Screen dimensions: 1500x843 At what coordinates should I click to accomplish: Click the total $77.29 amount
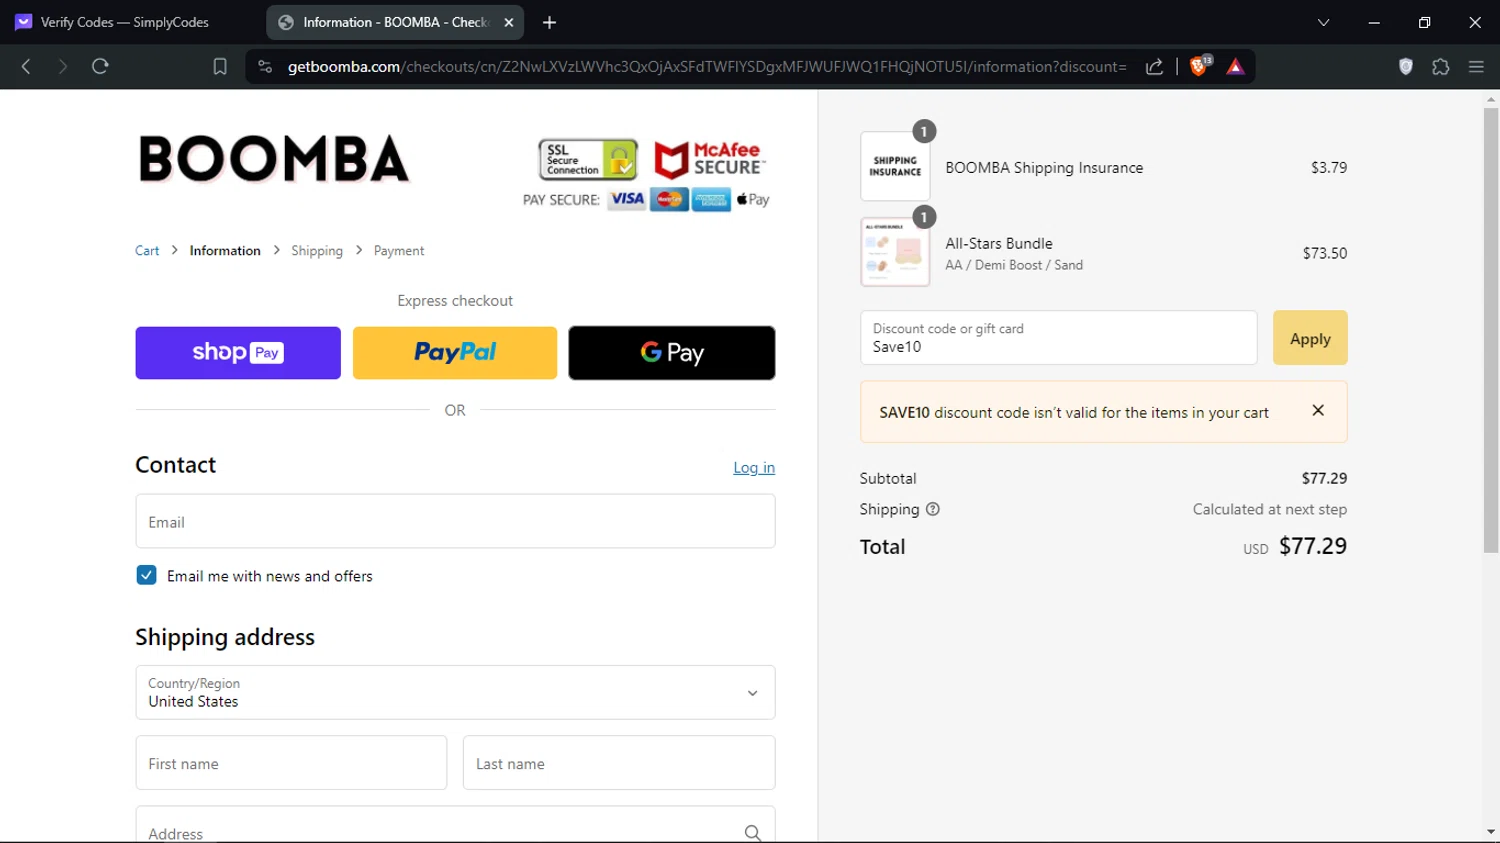[1313, 546]
